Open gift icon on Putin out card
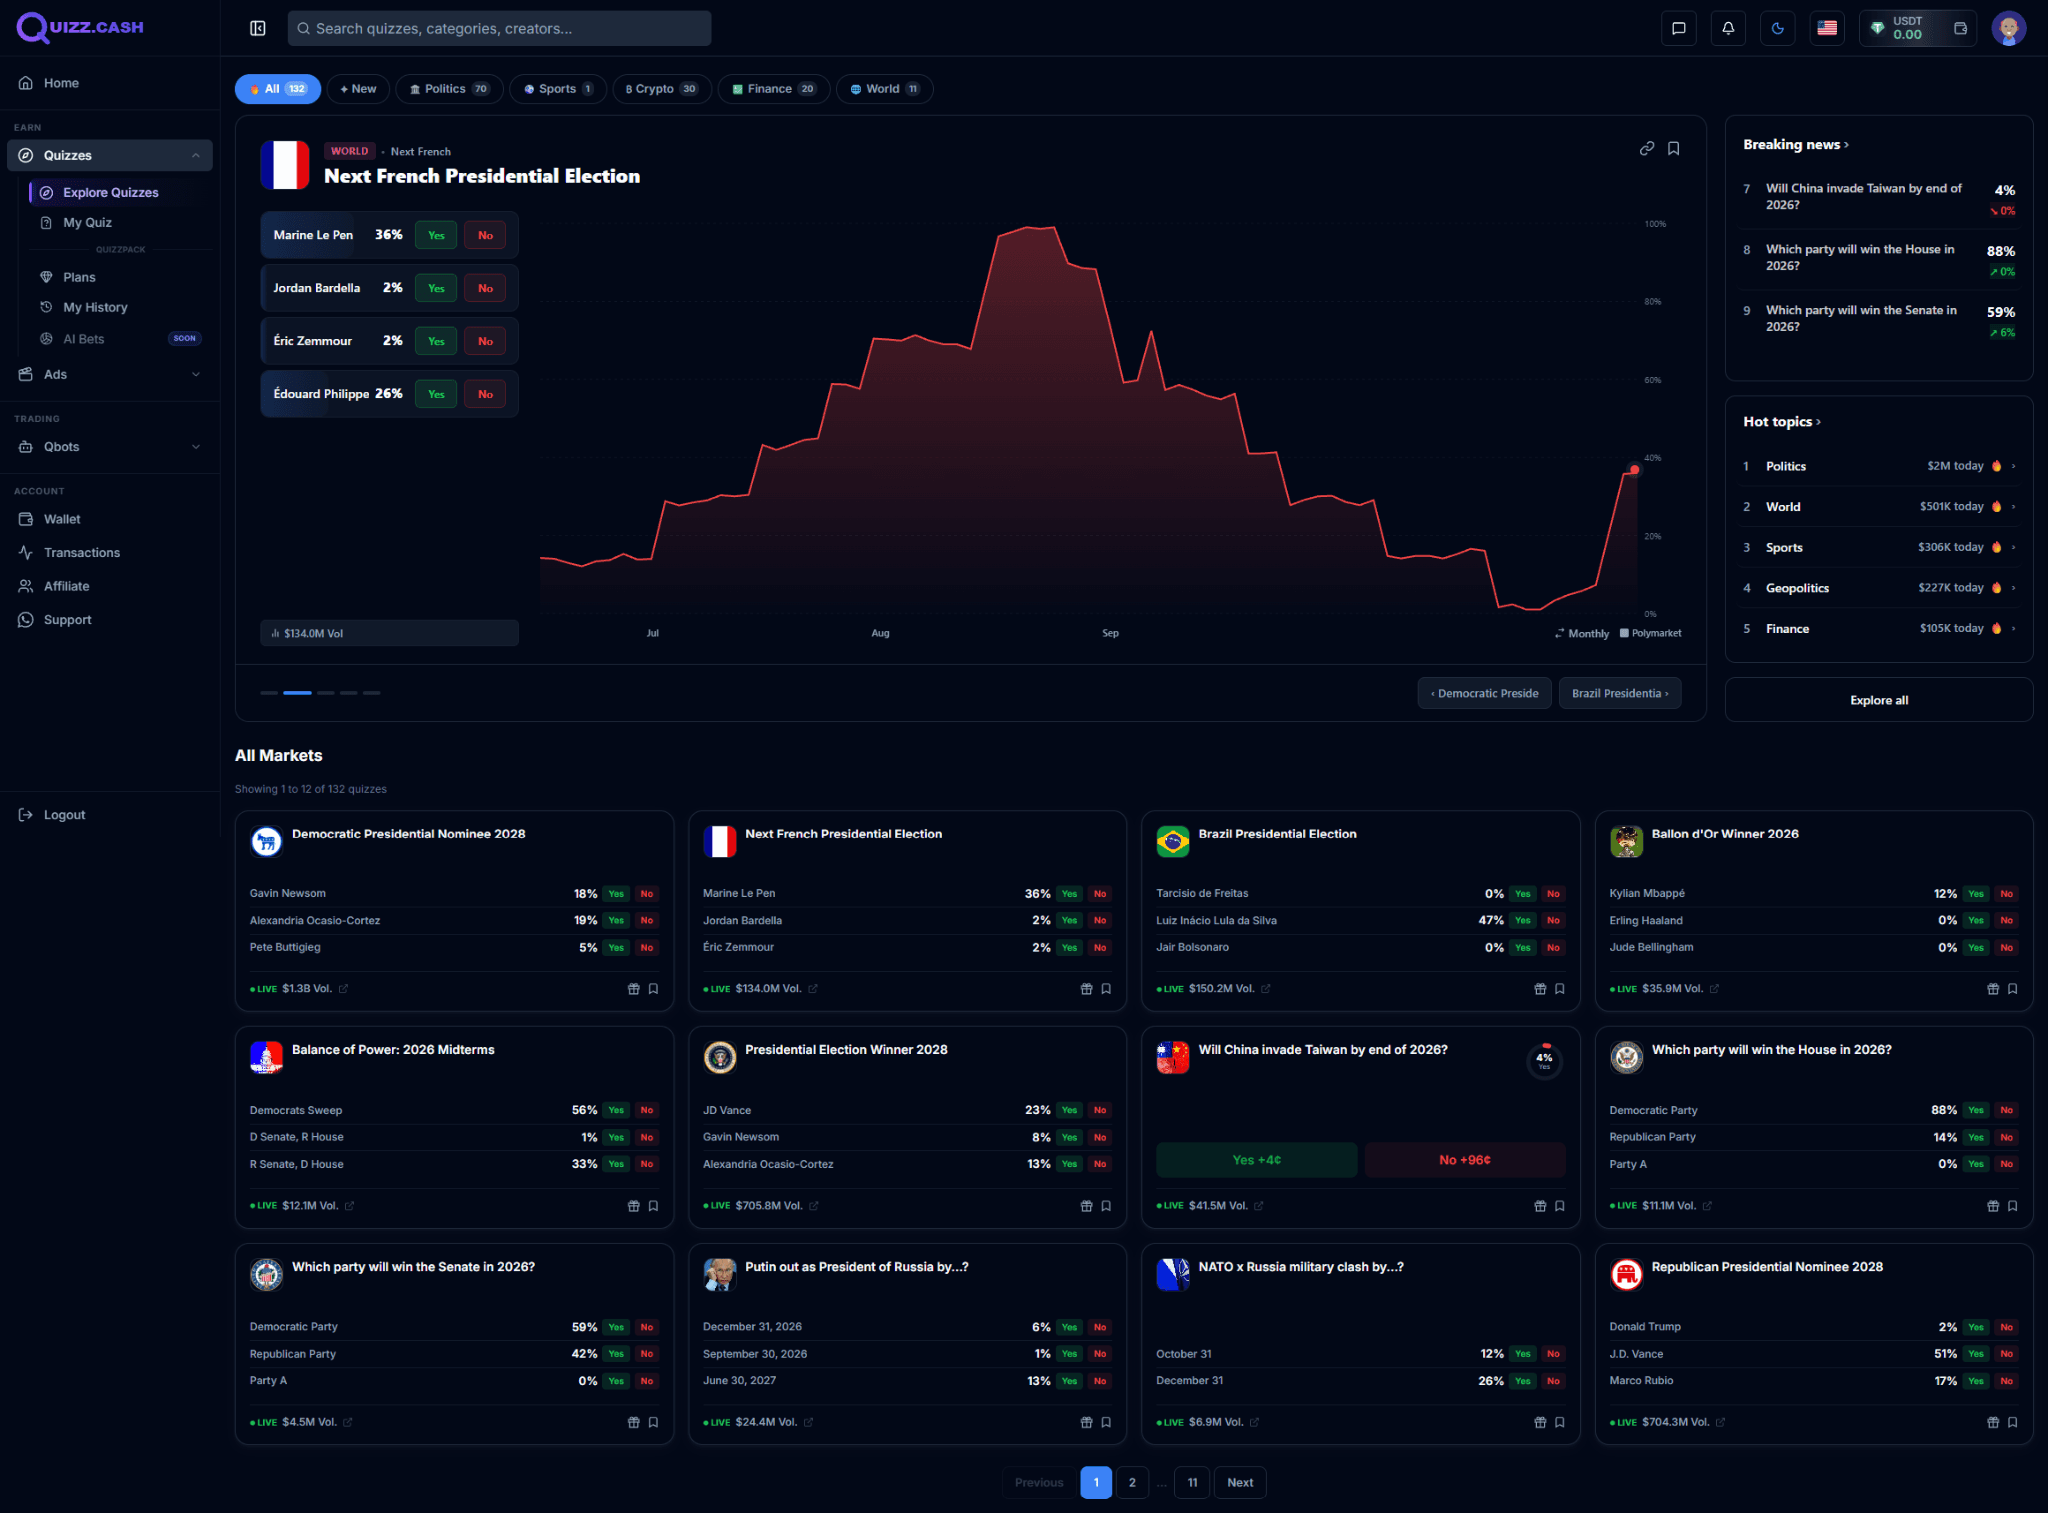 point(1087,1422)
